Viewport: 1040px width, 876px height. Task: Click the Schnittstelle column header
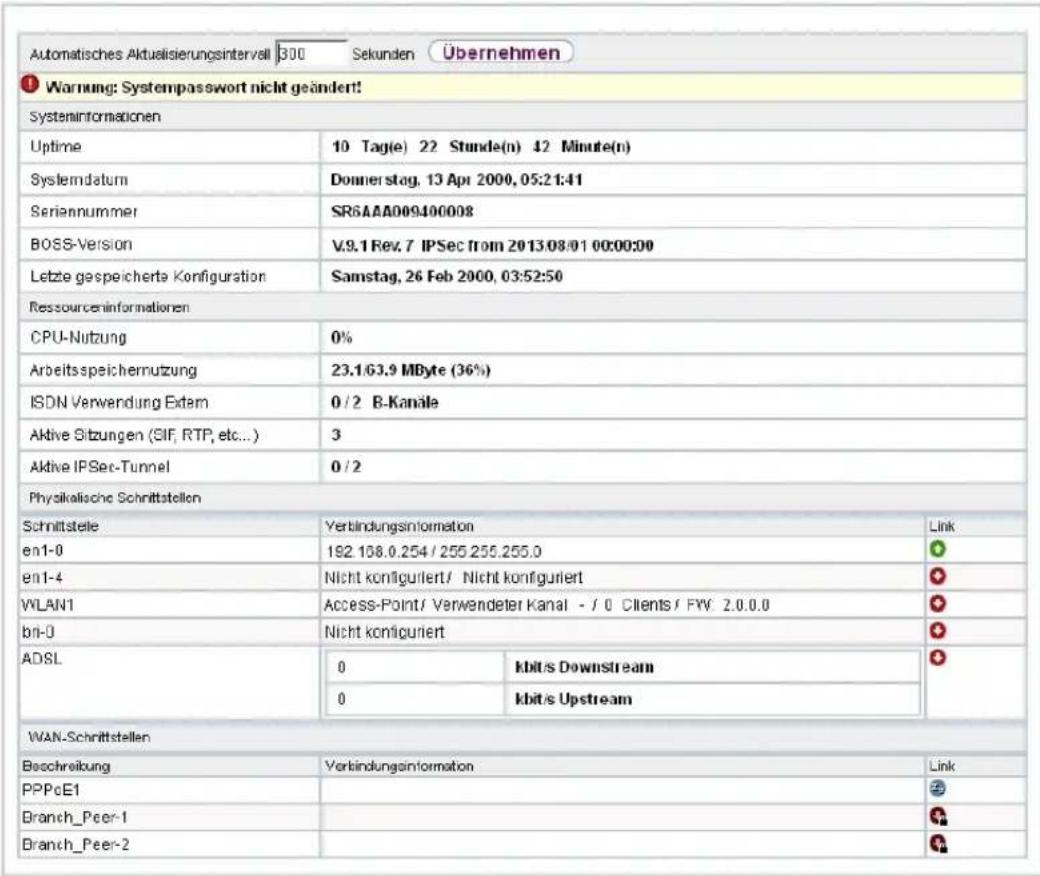[x=60, y=527]
